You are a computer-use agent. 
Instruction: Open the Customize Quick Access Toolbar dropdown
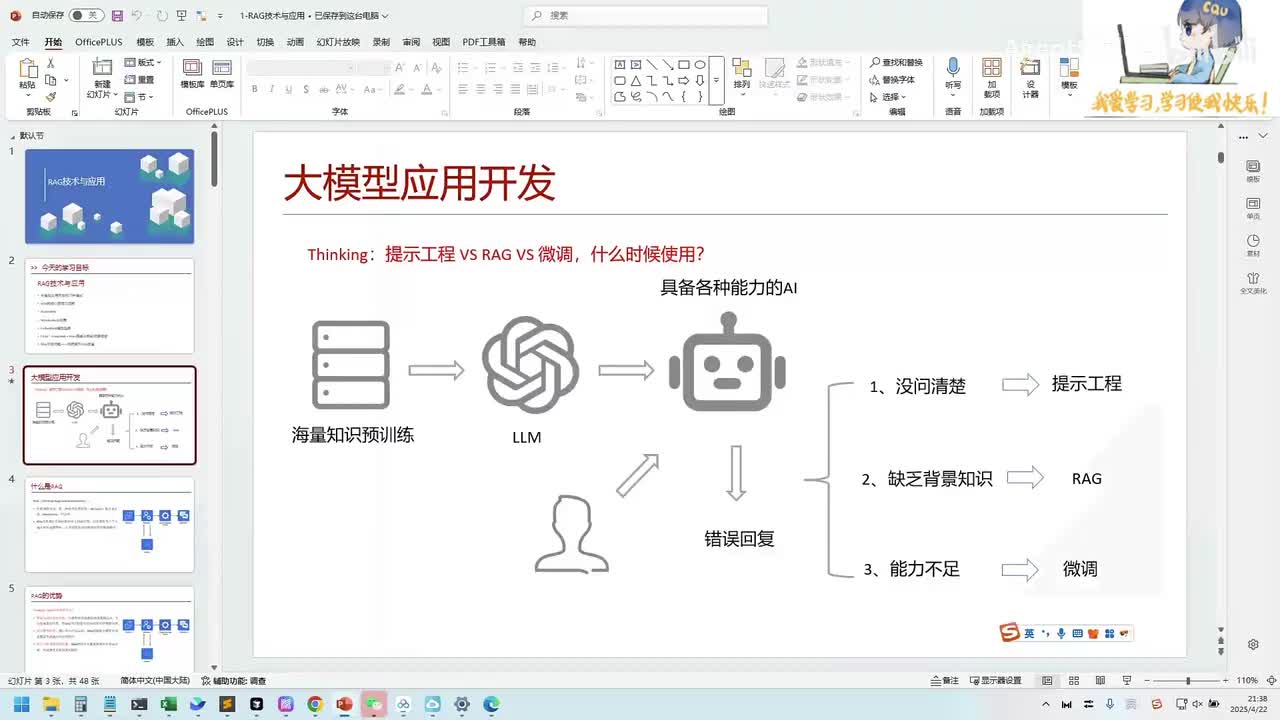click(218, 16)
